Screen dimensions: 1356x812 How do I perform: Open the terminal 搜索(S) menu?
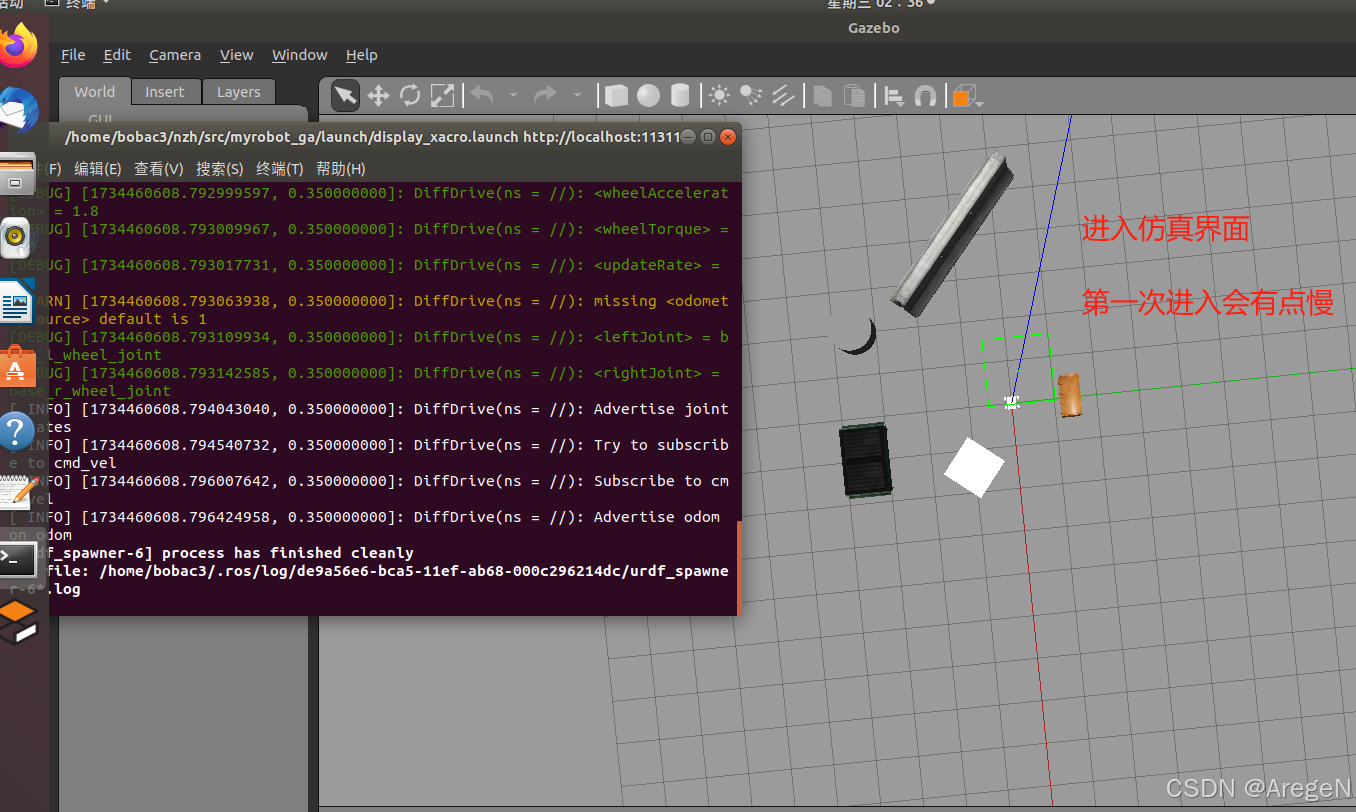pos(220,169)
